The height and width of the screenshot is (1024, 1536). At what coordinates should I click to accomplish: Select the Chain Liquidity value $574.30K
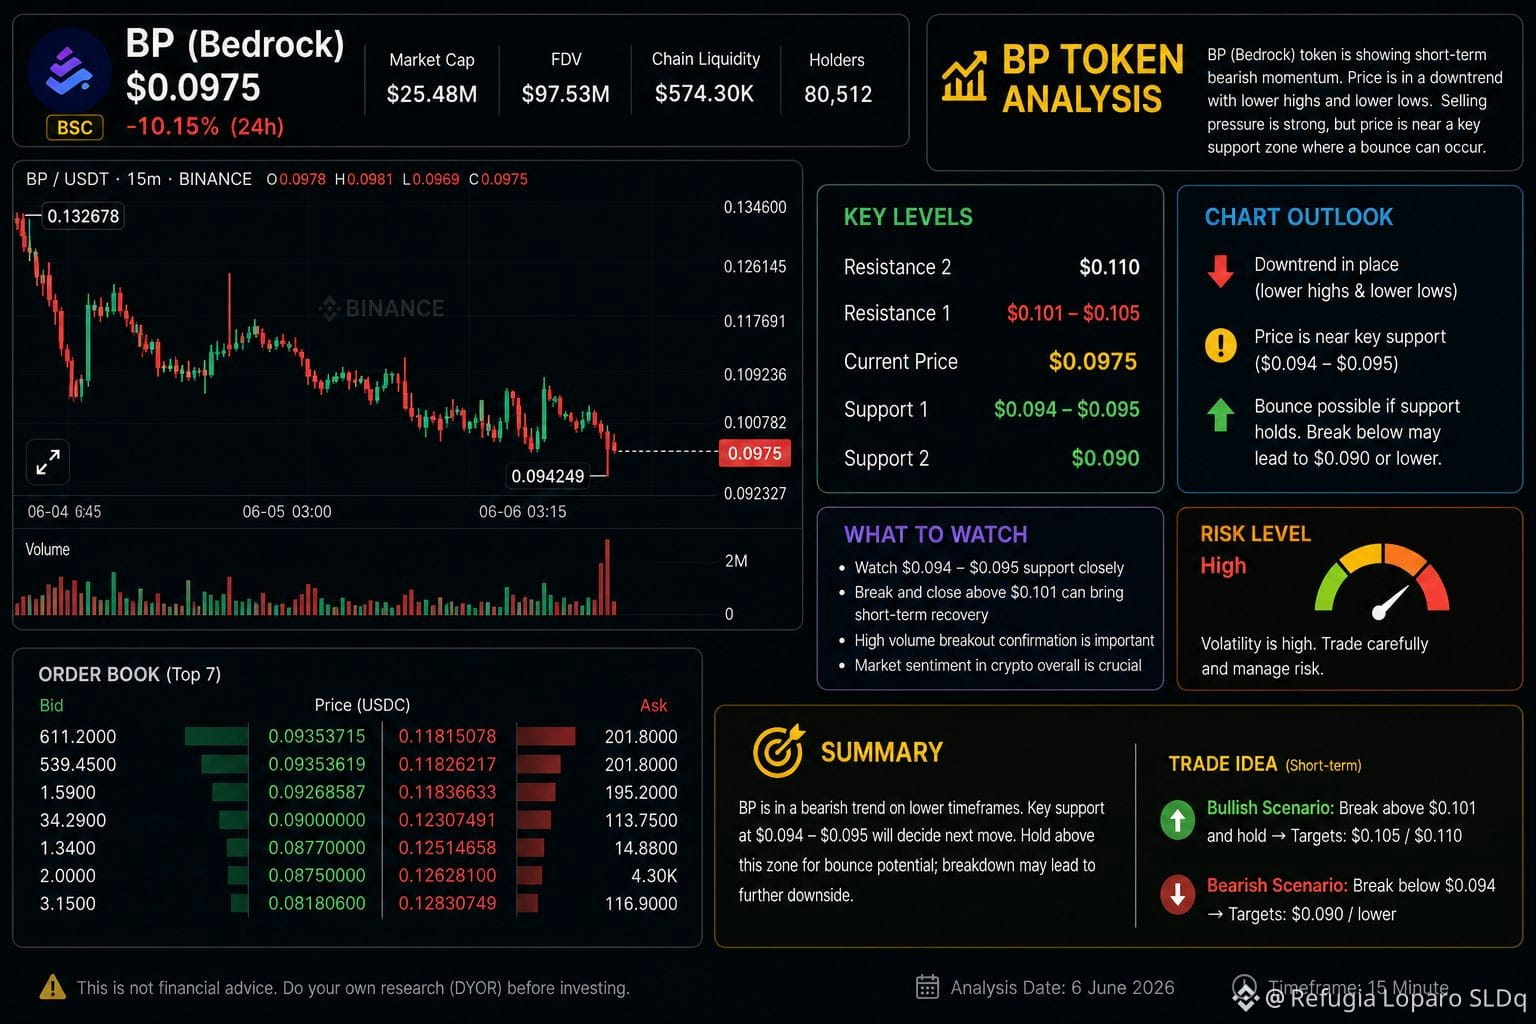coord(704,94)
